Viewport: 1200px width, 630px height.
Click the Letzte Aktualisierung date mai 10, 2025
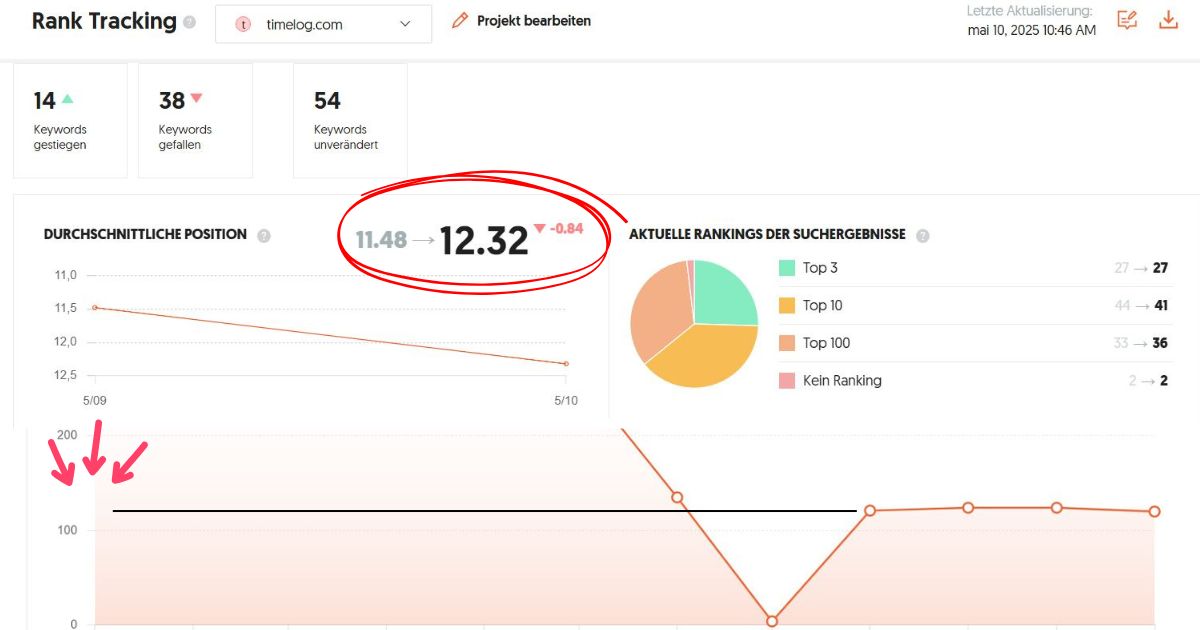pos(1032,30)
